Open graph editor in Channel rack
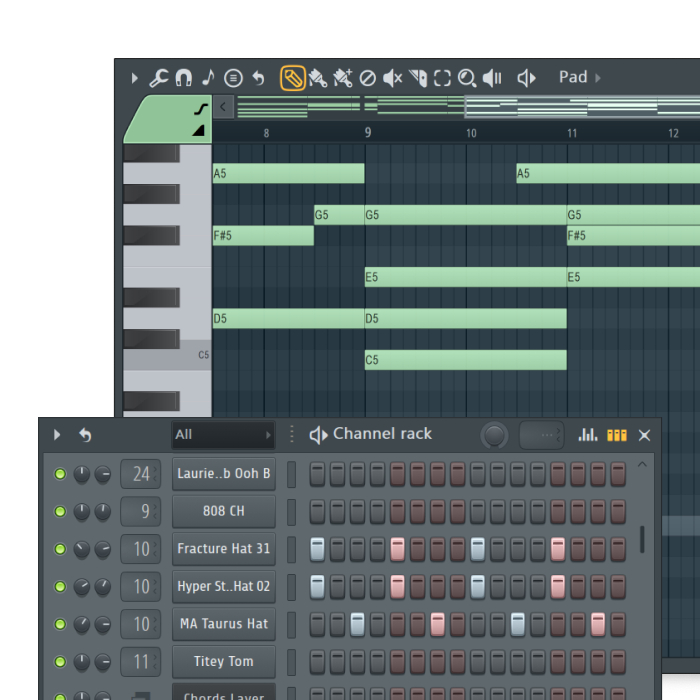Image resolution: width=700 pixels, height=700 pixels. 588,435
